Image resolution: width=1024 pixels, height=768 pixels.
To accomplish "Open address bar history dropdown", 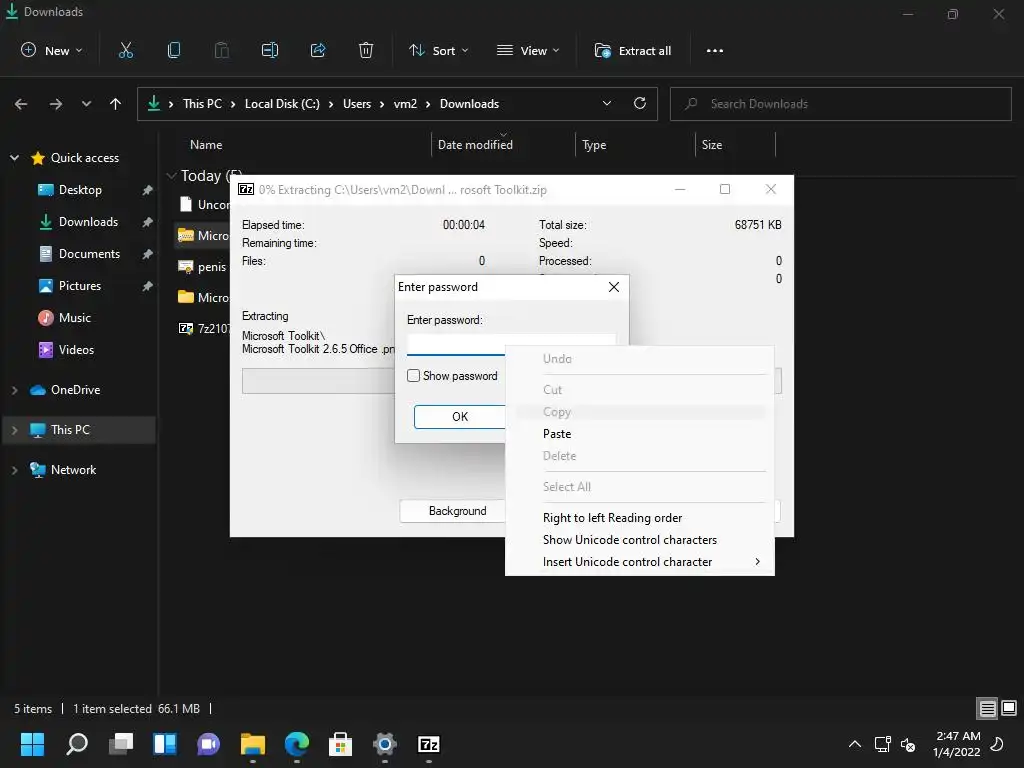I will point(607,103).
